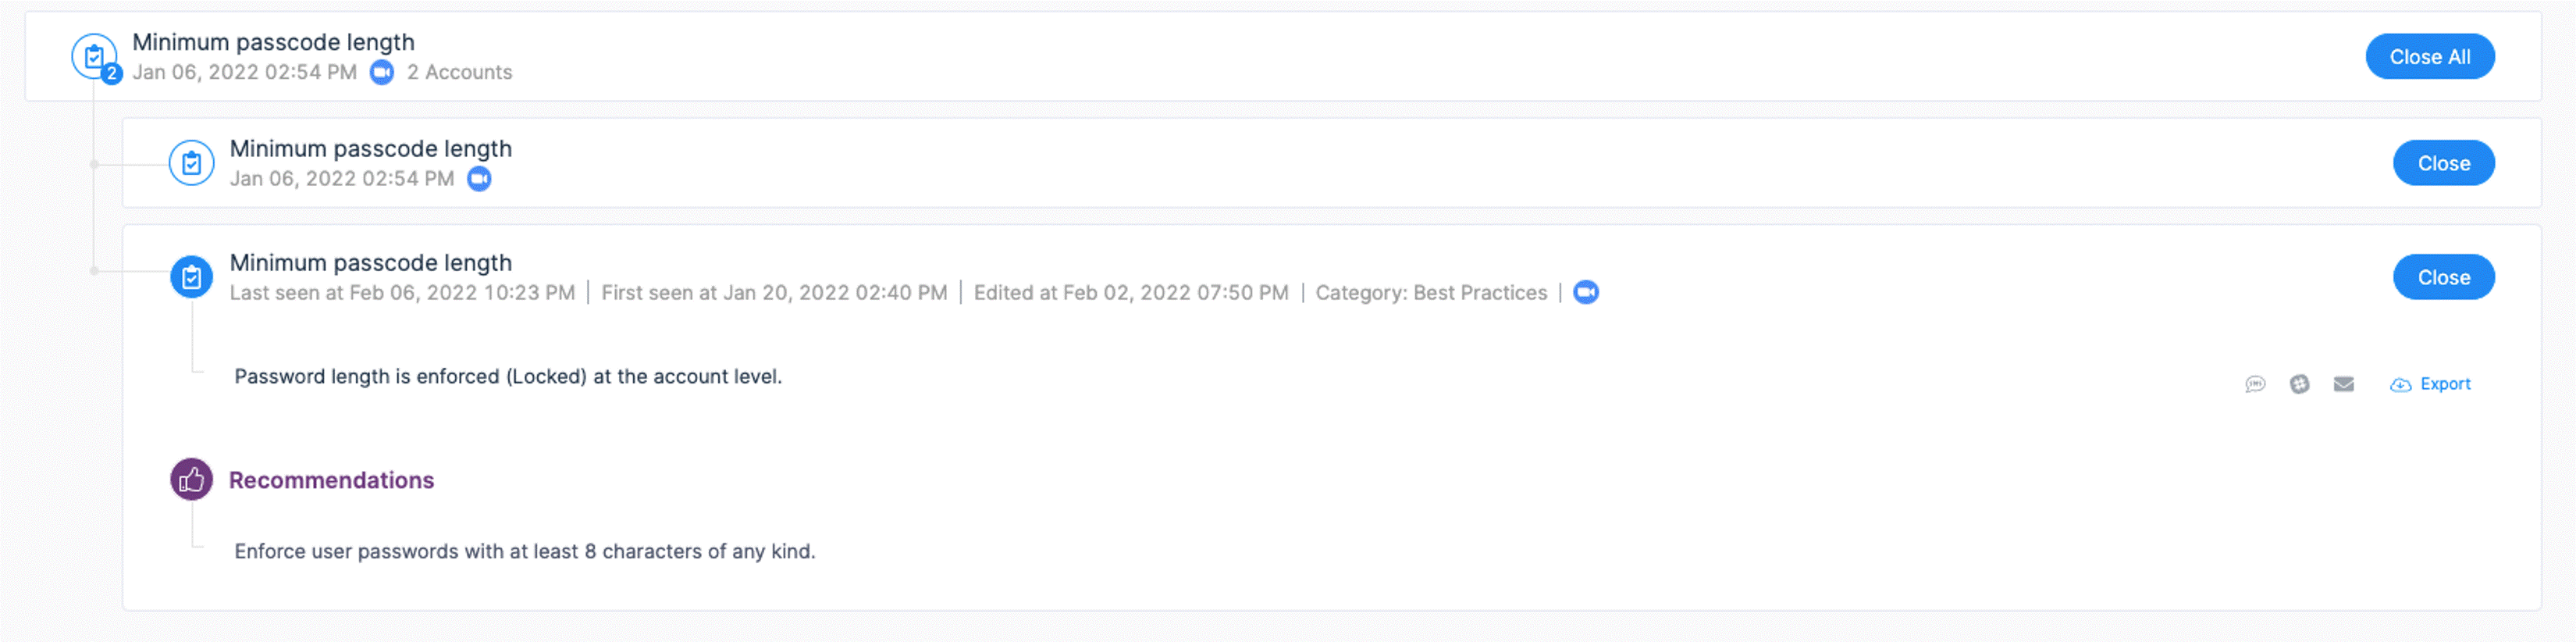
Task: Open the Export link
Action: pyautogui.click(x=2445, y=383)
